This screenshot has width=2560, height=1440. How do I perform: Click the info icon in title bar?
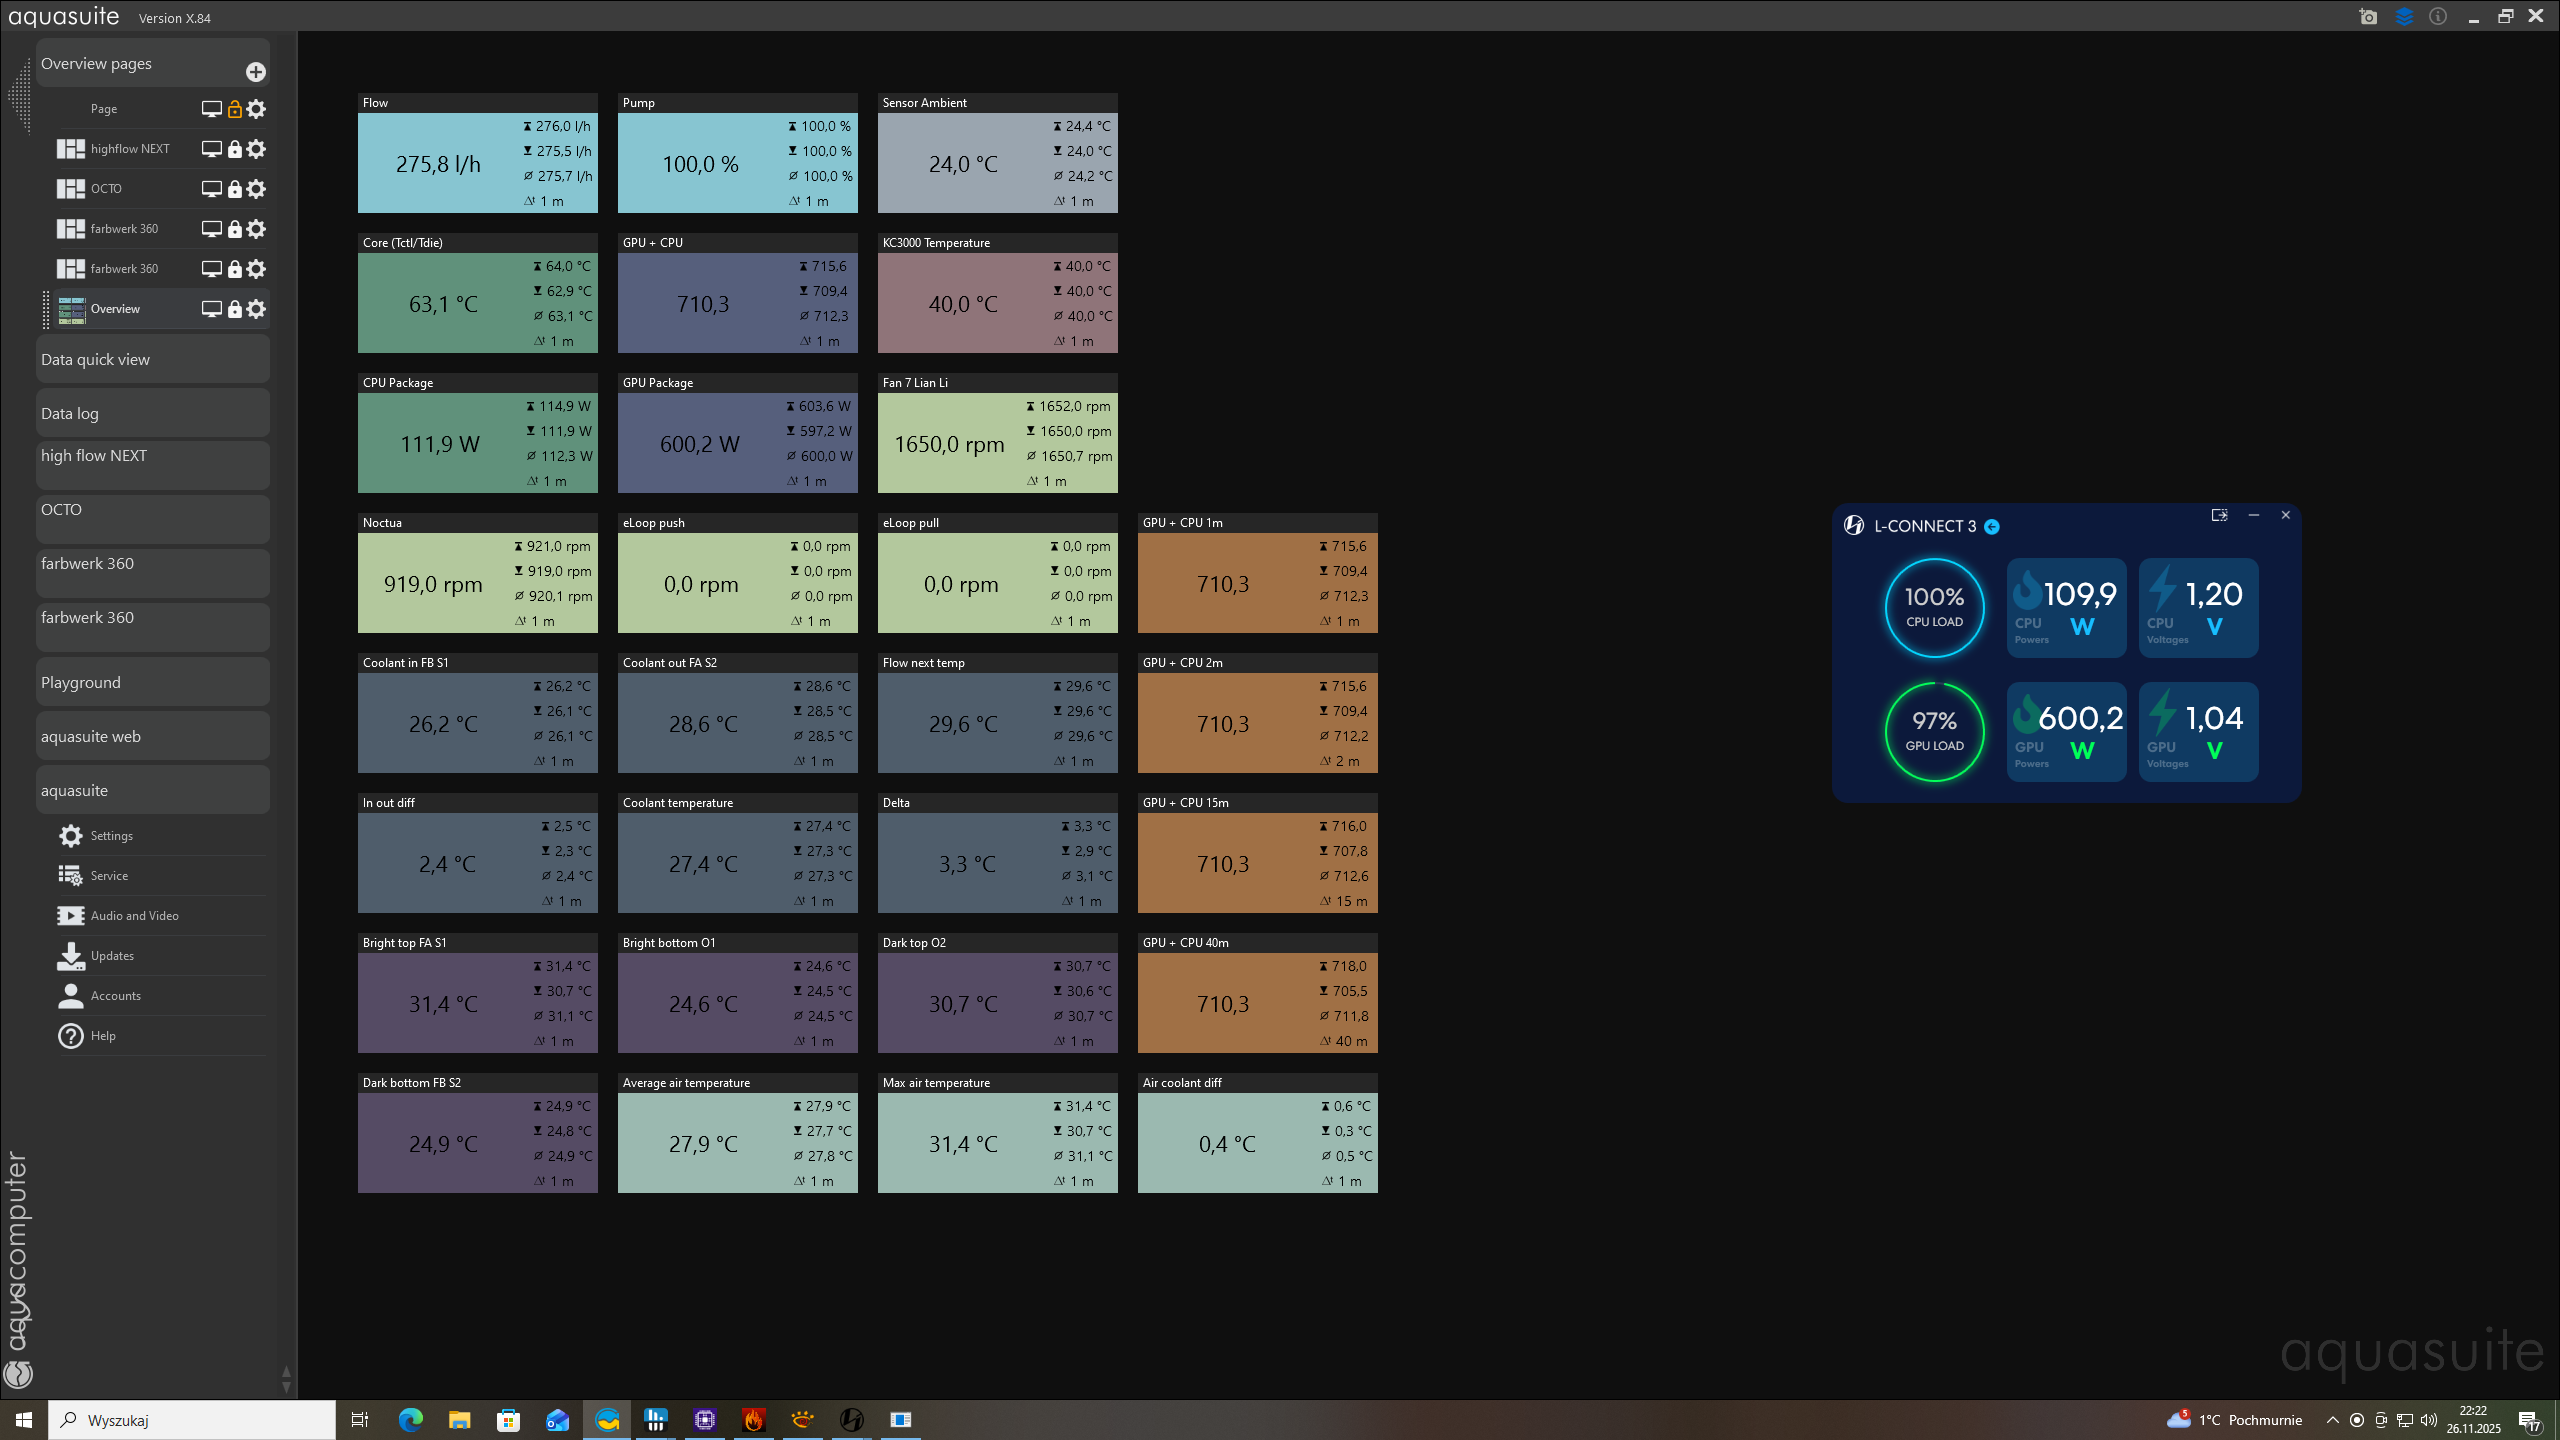click(x=2438, y=17)
